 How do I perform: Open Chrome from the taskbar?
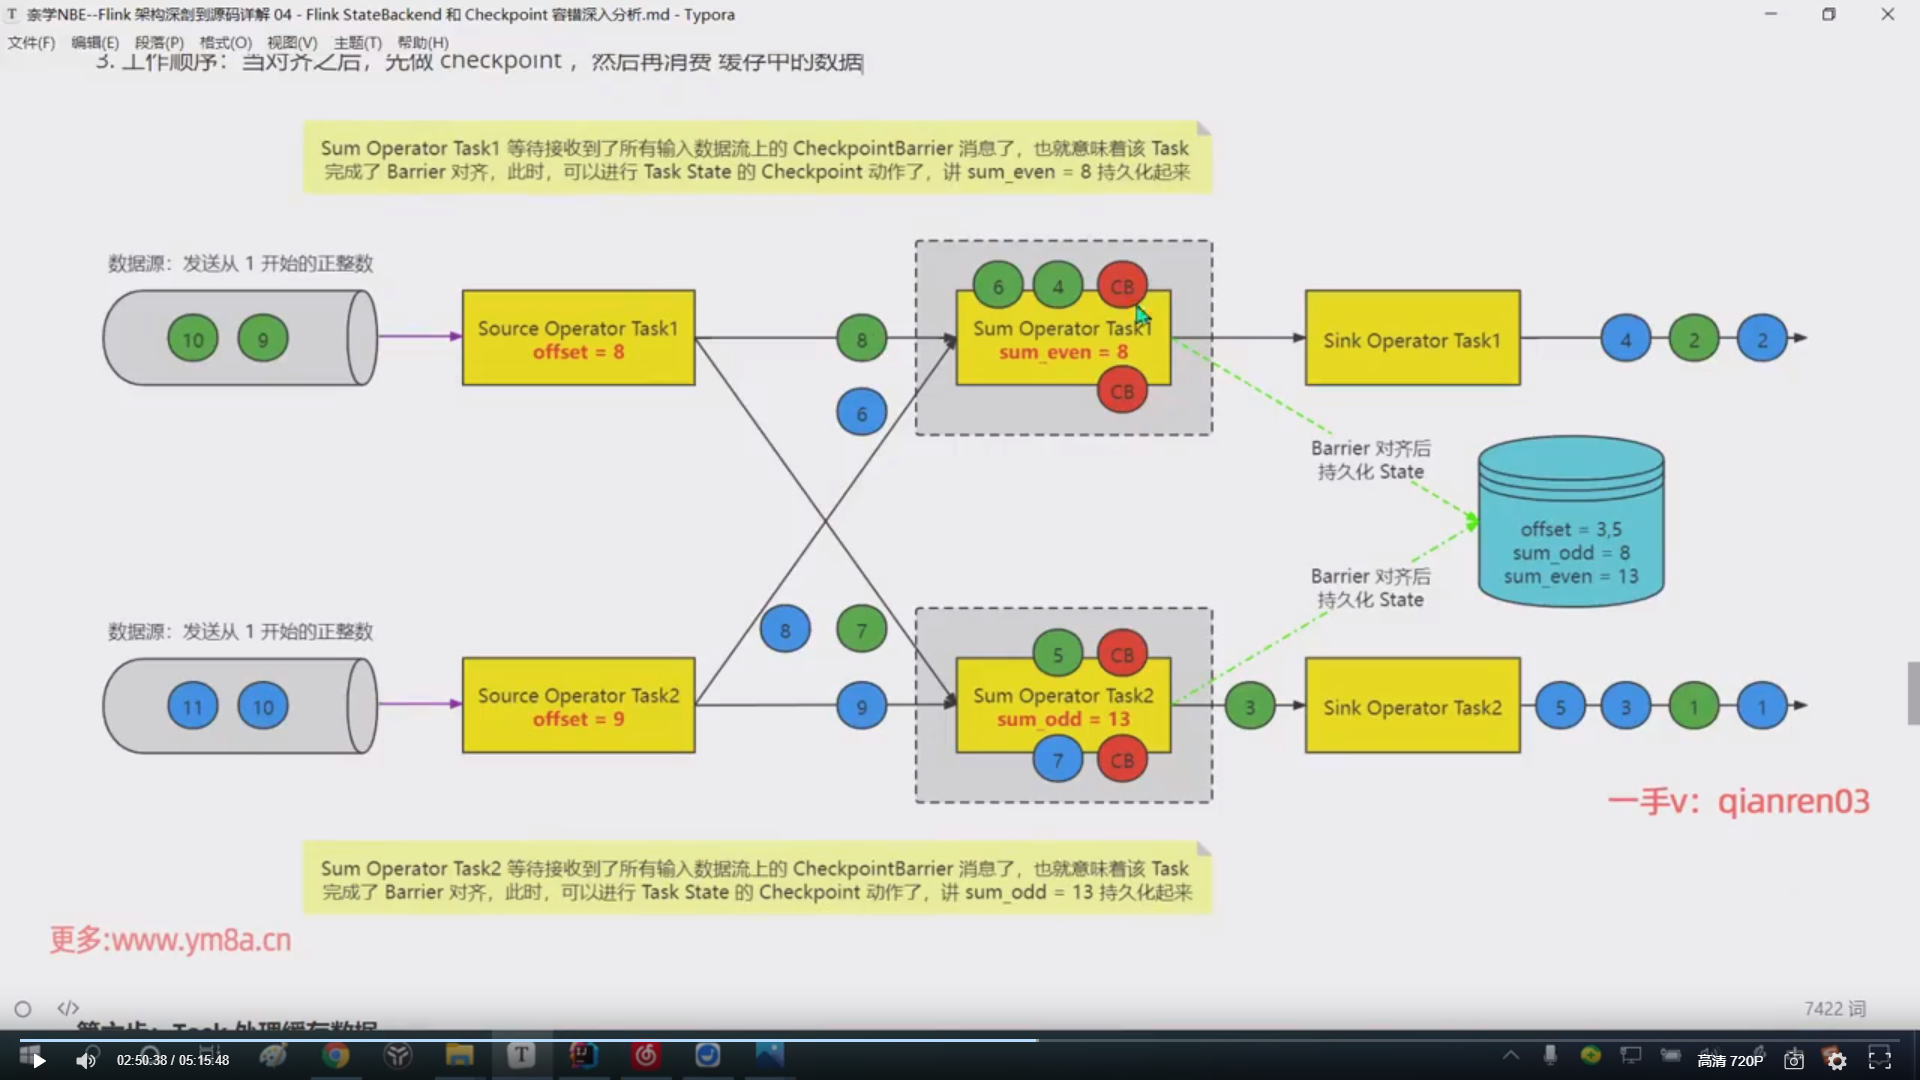click(336, 1055)
